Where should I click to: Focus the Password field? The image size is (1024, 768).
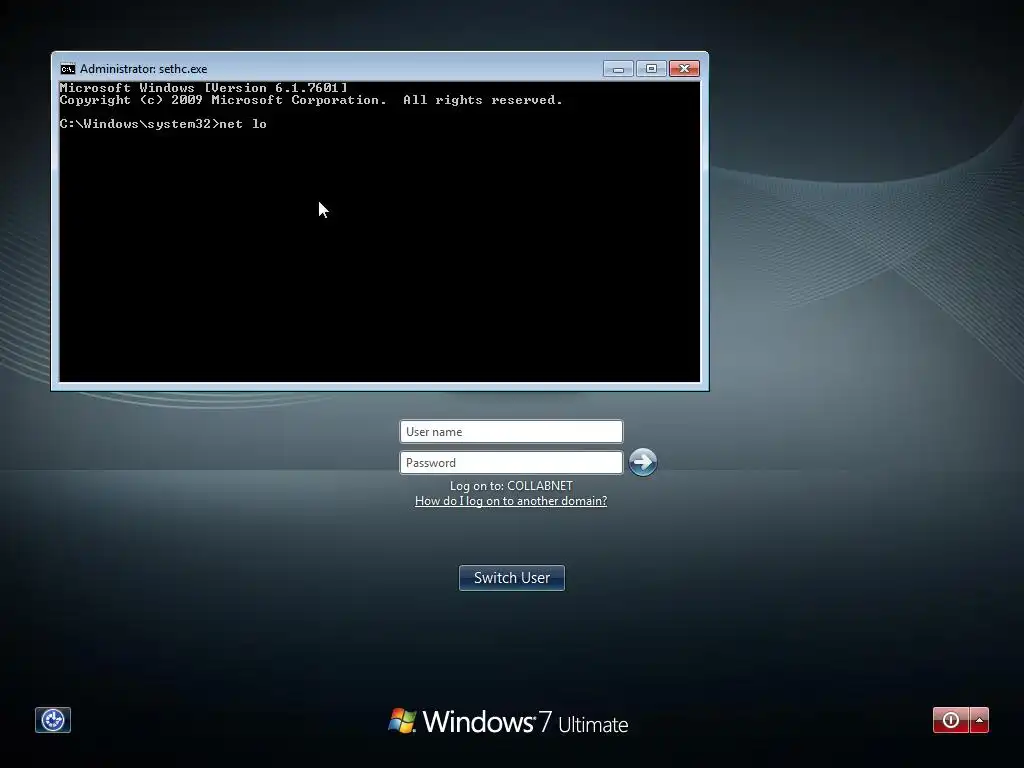click(x=511, y=462)
